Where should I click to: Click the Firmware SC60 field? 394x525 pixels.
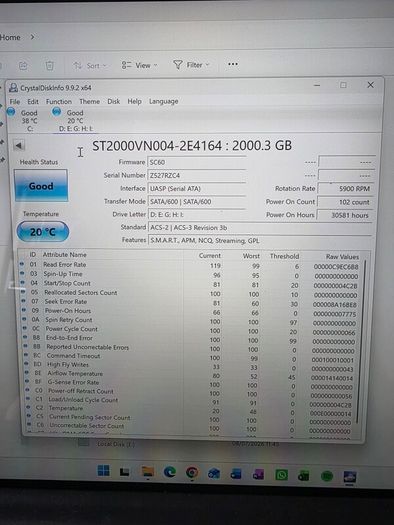pos(196,162)
